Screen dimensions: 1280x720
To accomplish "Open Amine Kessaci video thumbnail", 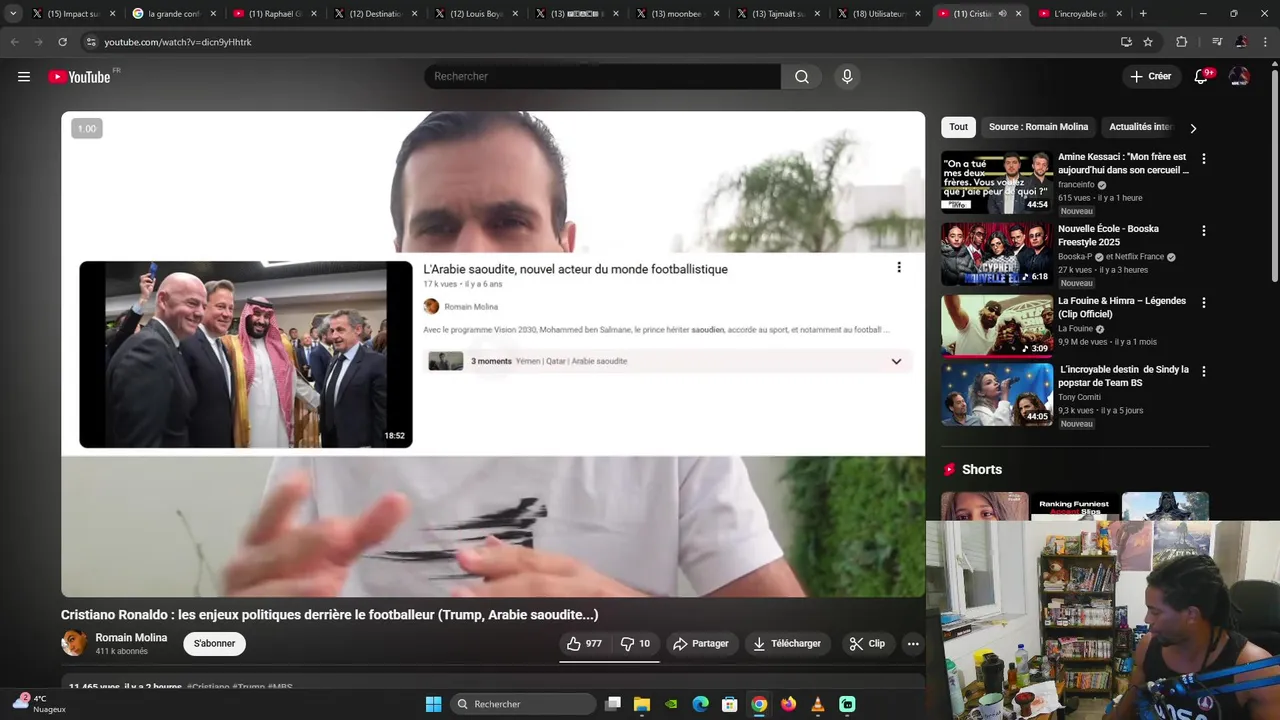I will 996,182.
